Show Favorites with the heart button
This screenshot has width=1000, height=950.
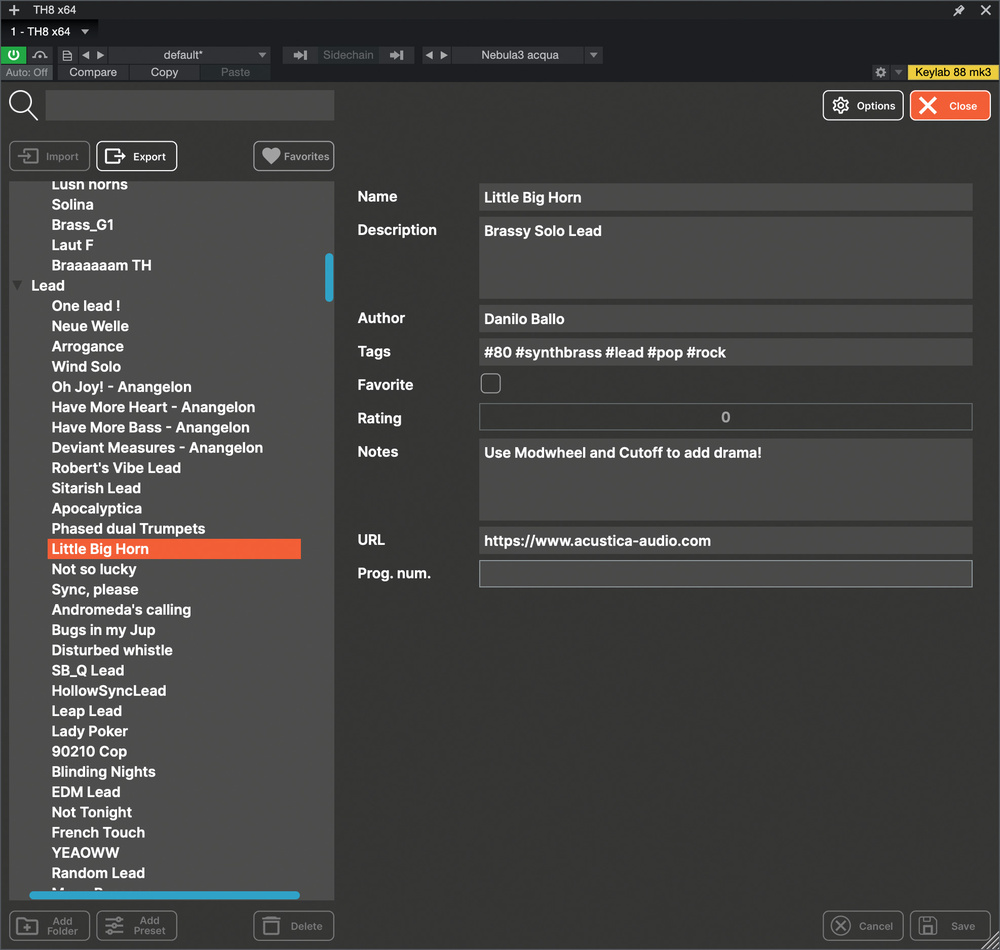(x=294, y=156)
